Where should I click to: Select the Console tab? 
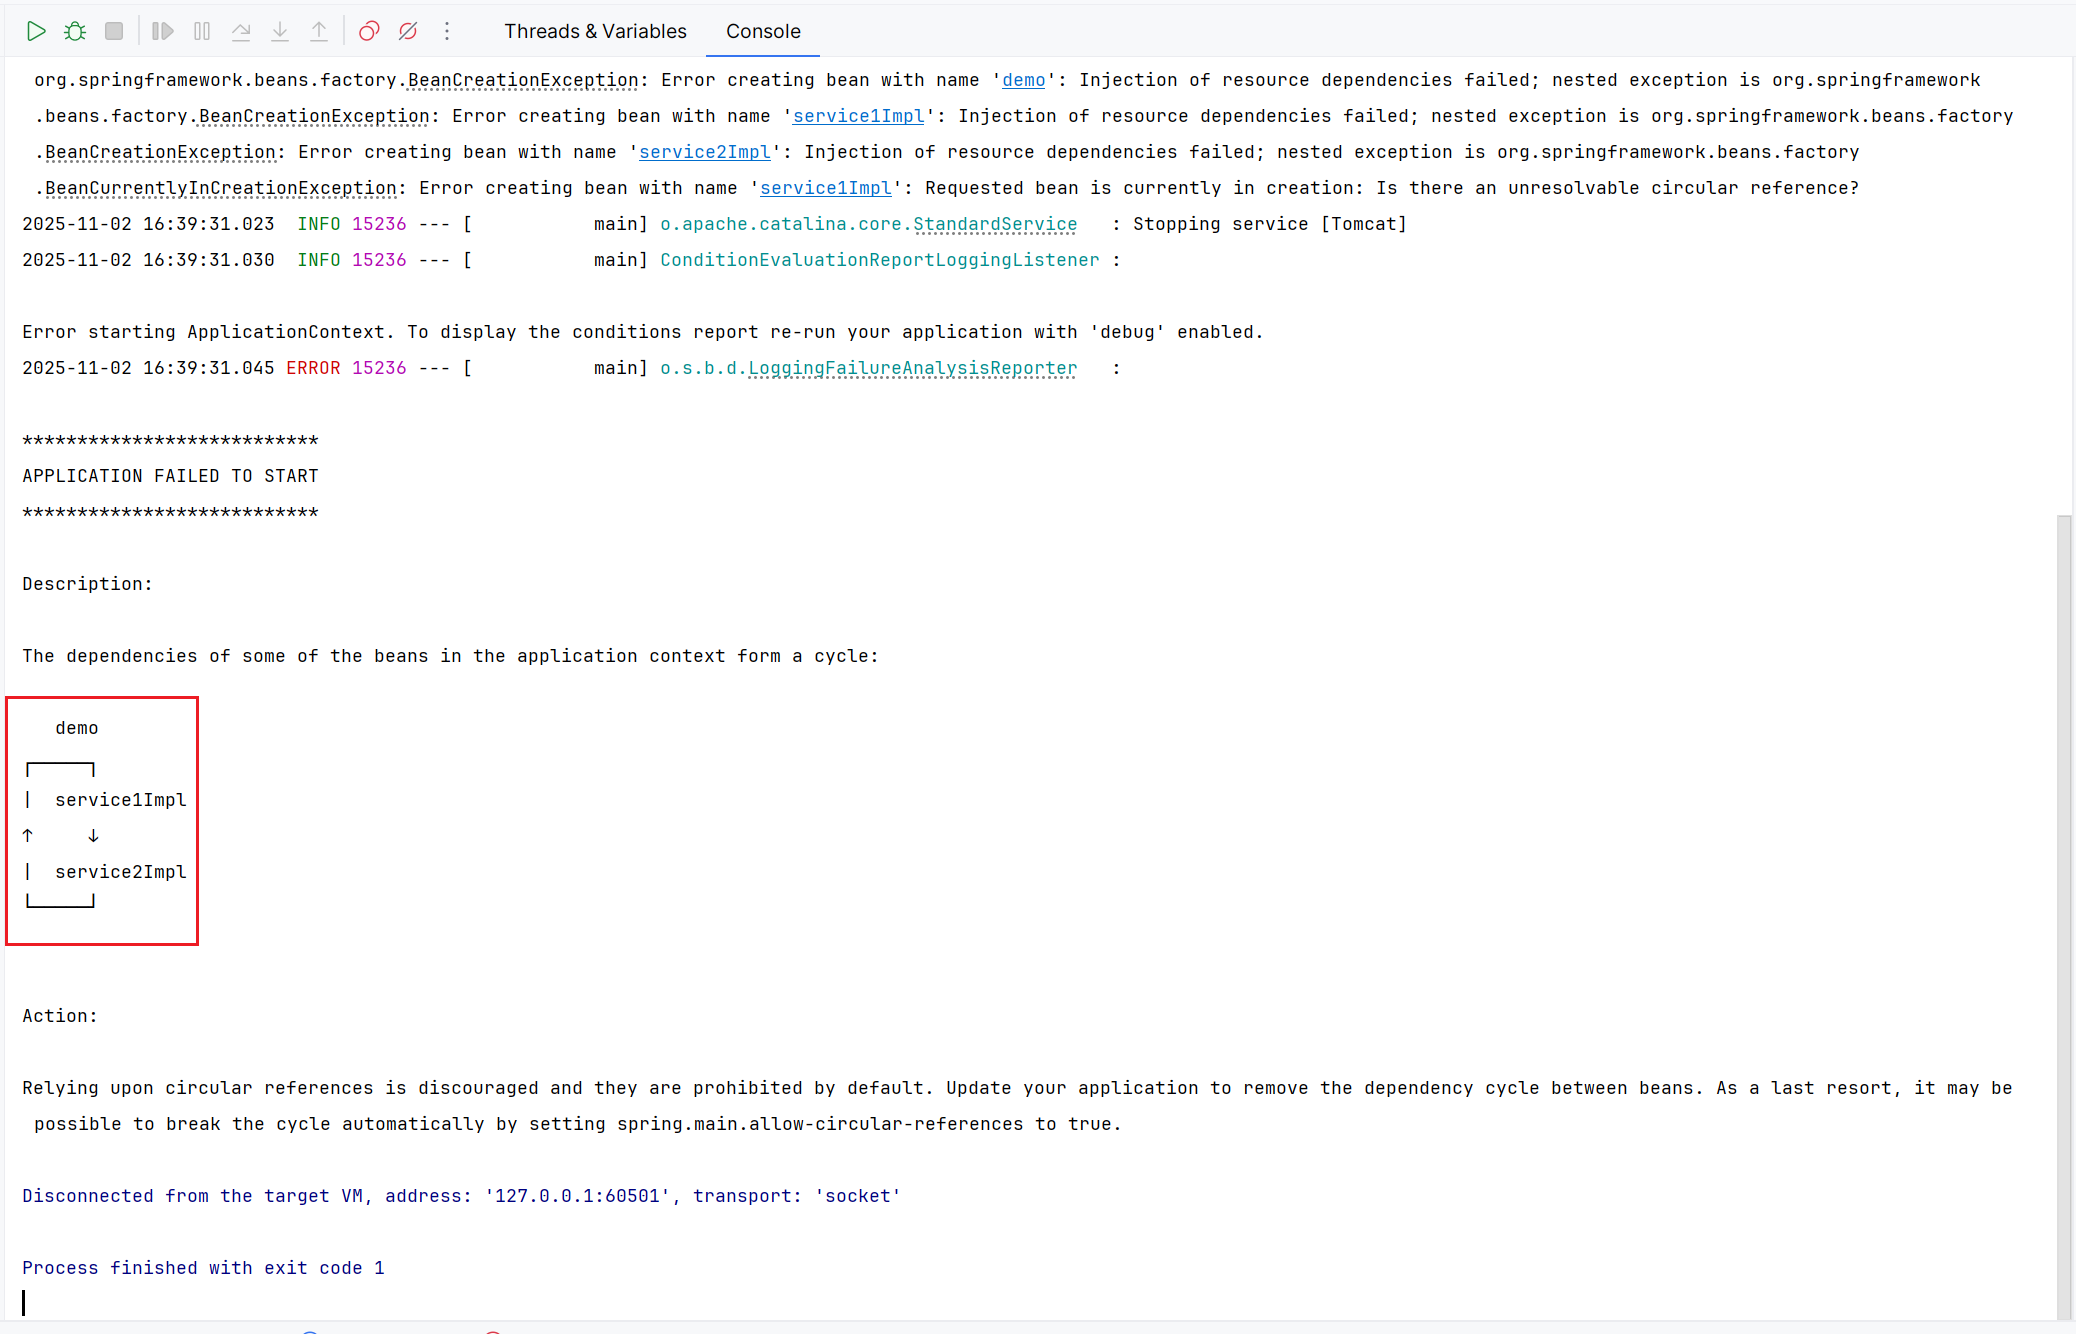click(763, 31)
